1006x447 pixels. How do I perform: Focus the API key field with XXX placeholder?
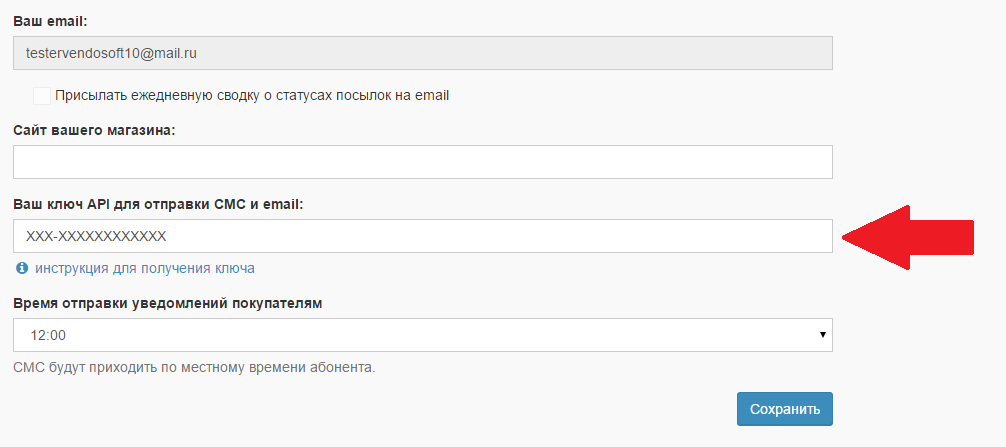423,236
